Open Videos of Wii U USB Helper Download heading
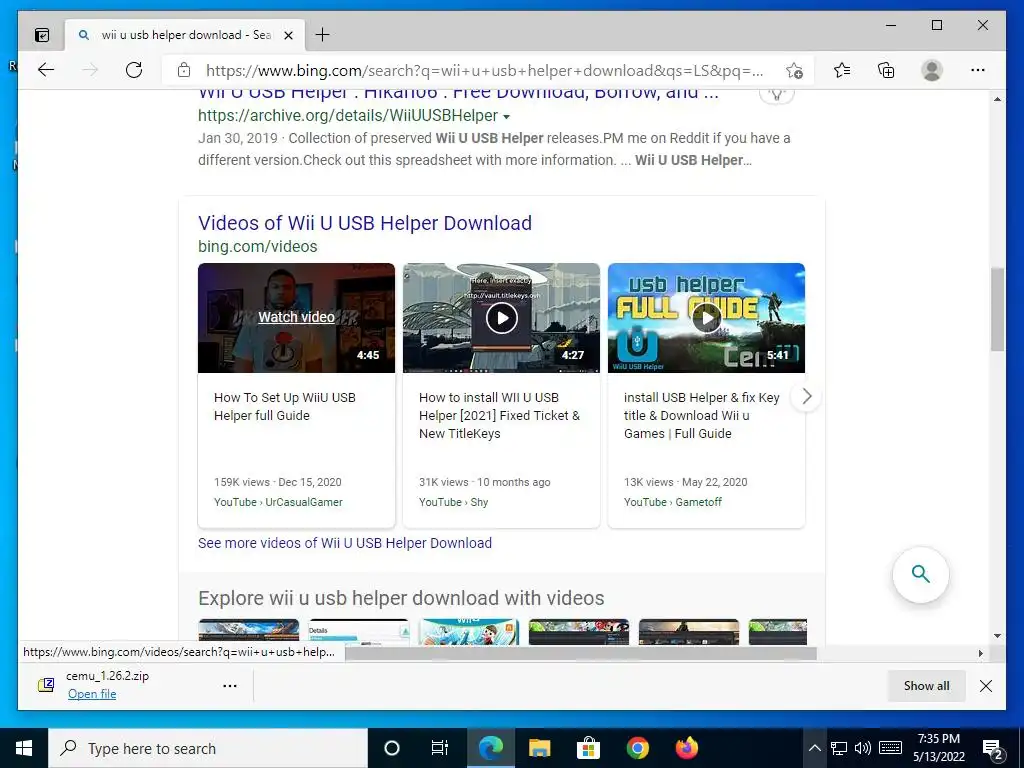This screenshot has height=768, width=1024. coord(364,223)
